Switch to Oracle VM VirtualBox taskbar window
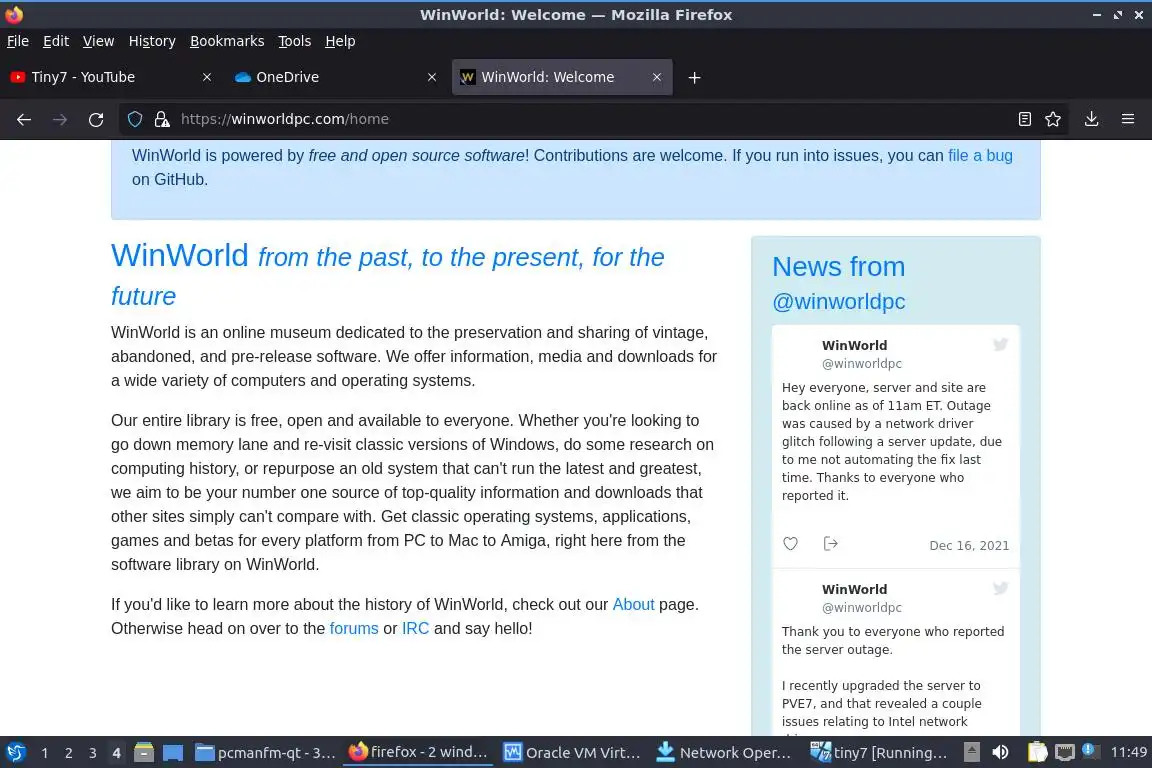 coord(572,753)
